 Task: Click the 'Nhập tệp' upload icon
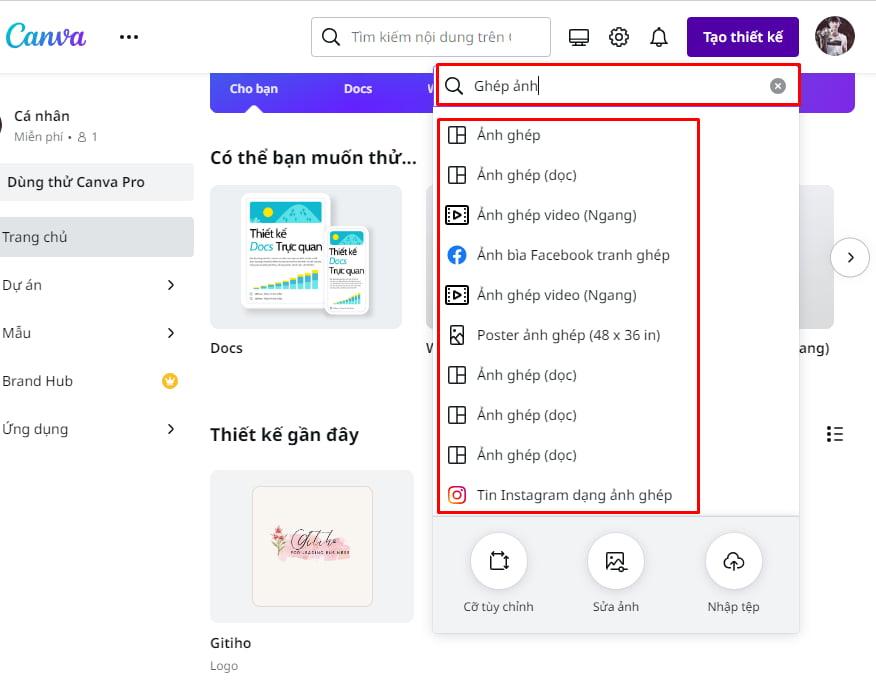(x=734, y=561)
